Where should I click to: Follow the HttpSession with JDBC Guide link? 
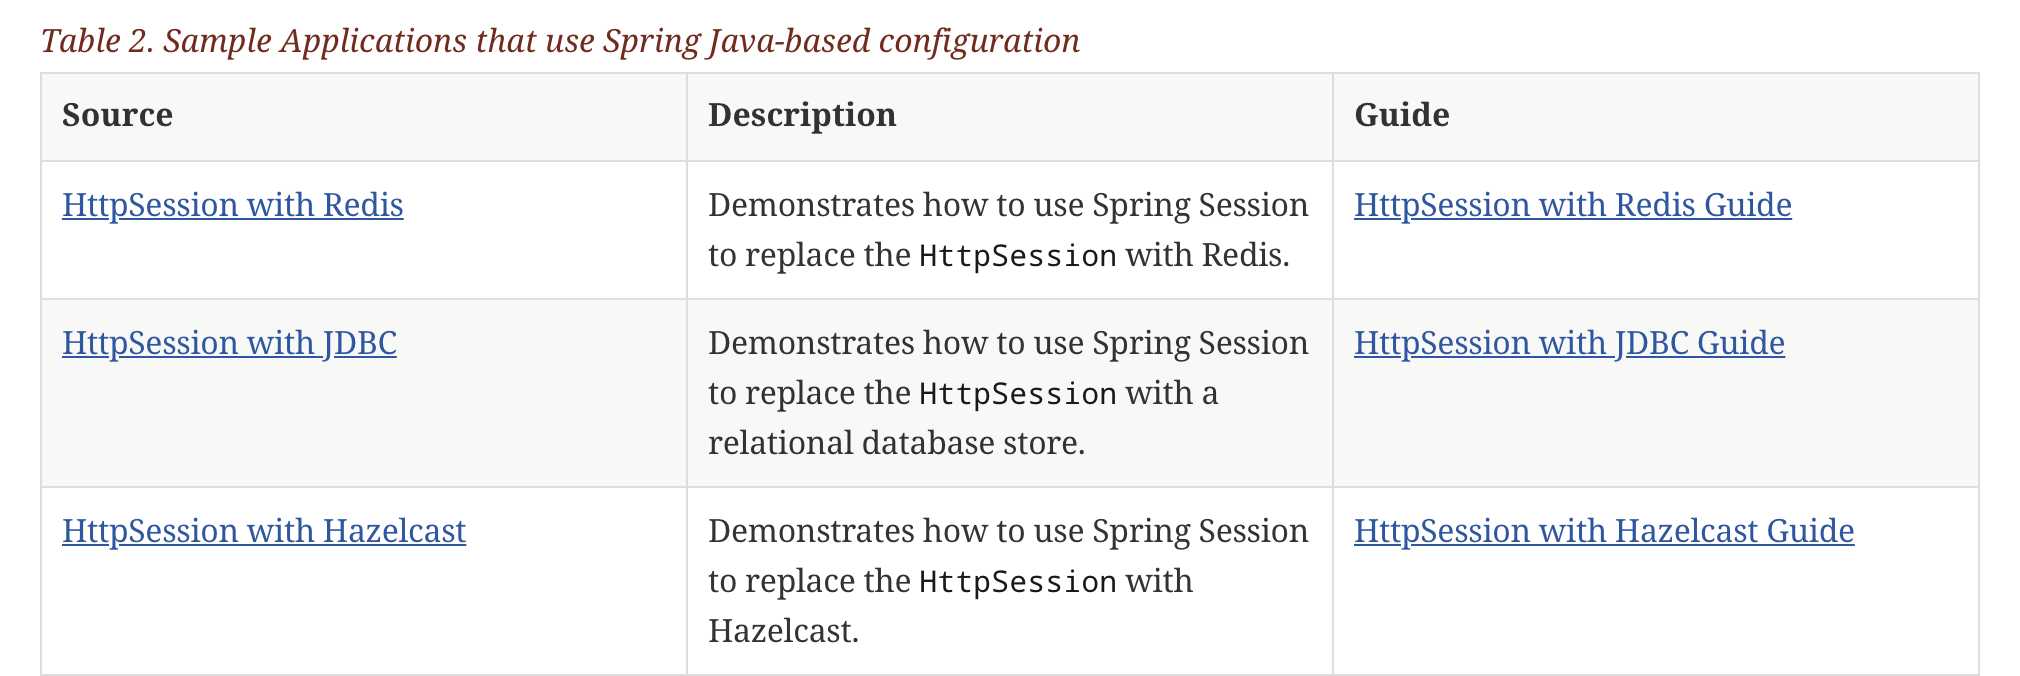(1569, 343)
